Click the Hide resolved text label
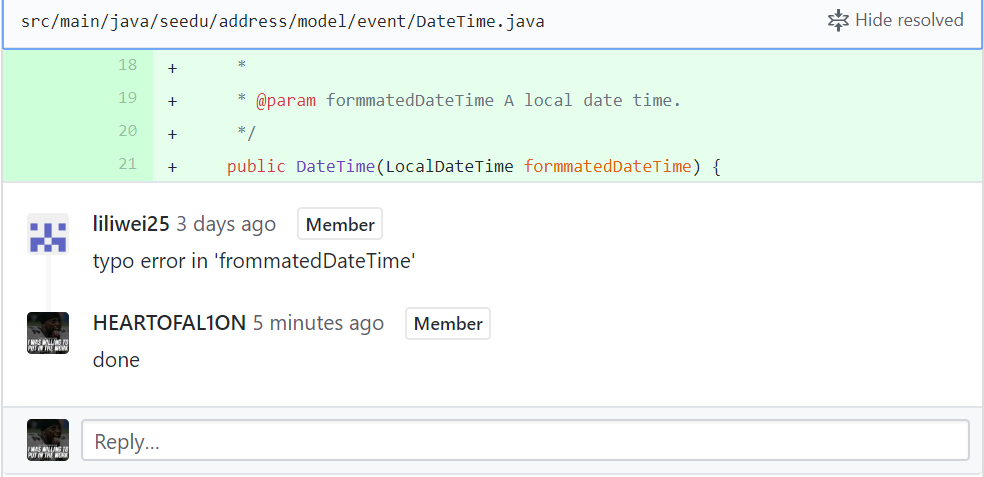The width and height of the screenshot is (984, 477). [x=909, y=21]
